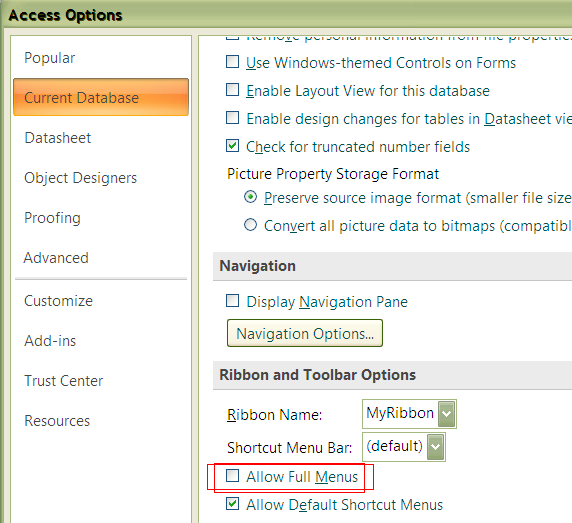This screenshot has width=572, height=523.
Task: Toggle Display Navigation Pane checkbox
Action: click(232, 301)
